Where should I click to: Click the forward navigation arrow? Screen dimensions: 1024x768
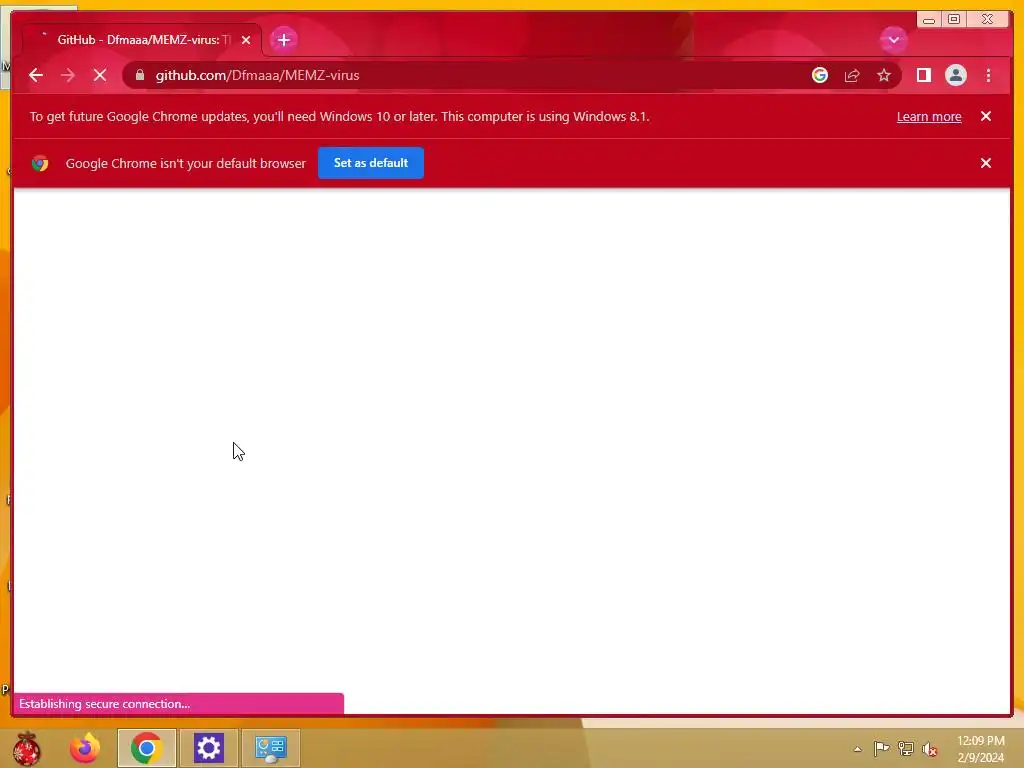click(x=68, y=75)
